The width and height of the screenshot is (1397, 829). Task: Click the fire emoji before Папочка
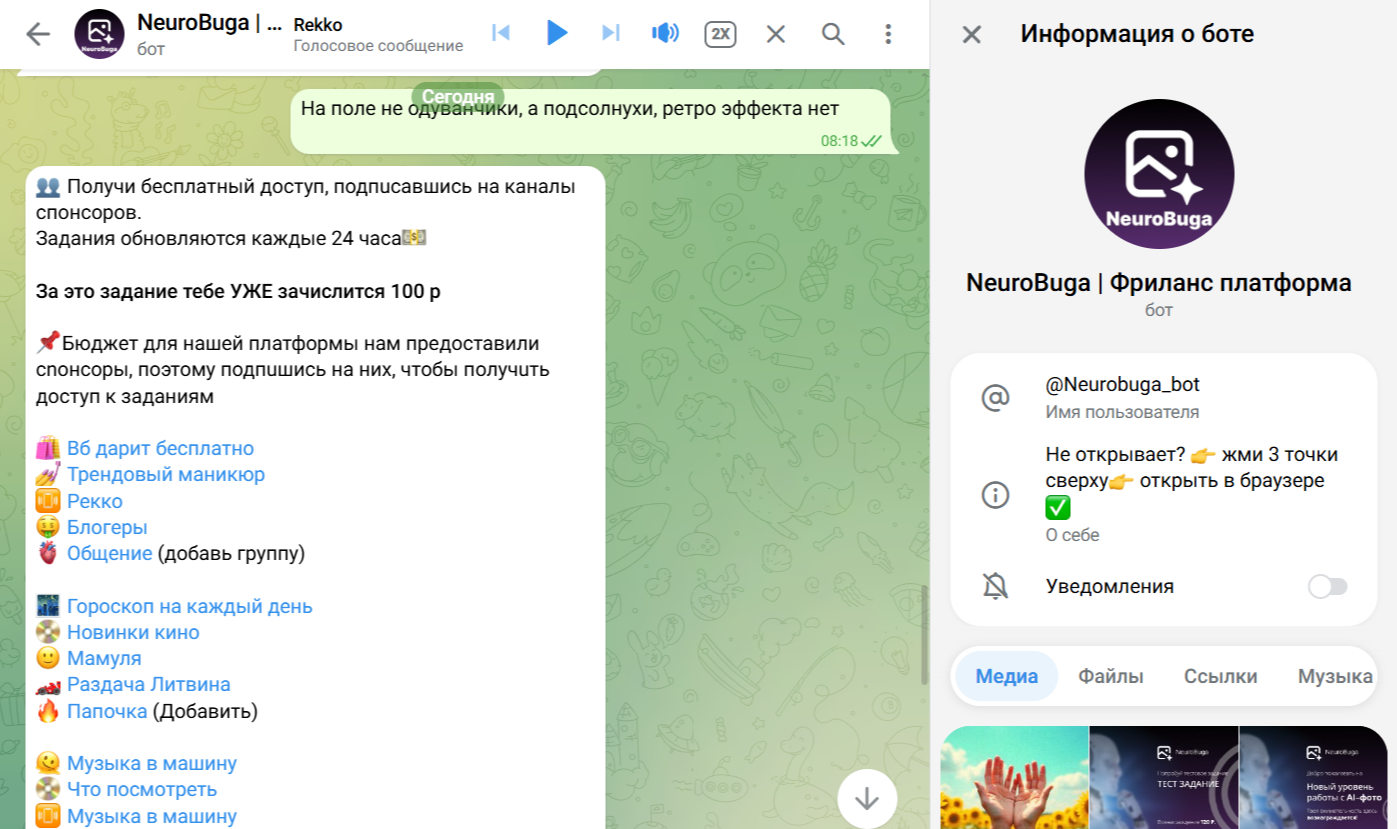(x=48, y=711)
